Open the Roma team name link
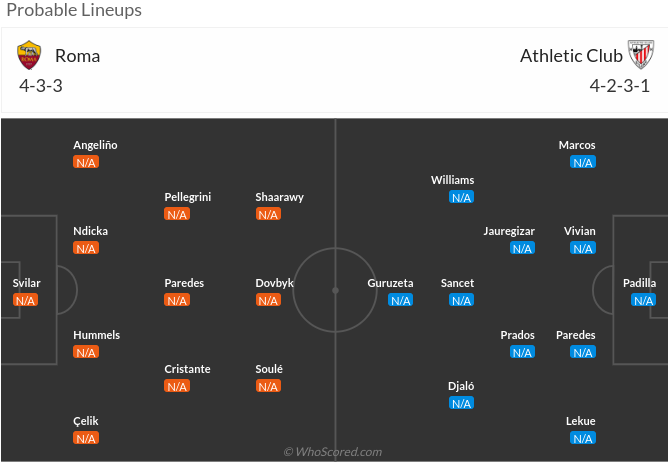This screenshot has width=668, height=462. (77, 56)
